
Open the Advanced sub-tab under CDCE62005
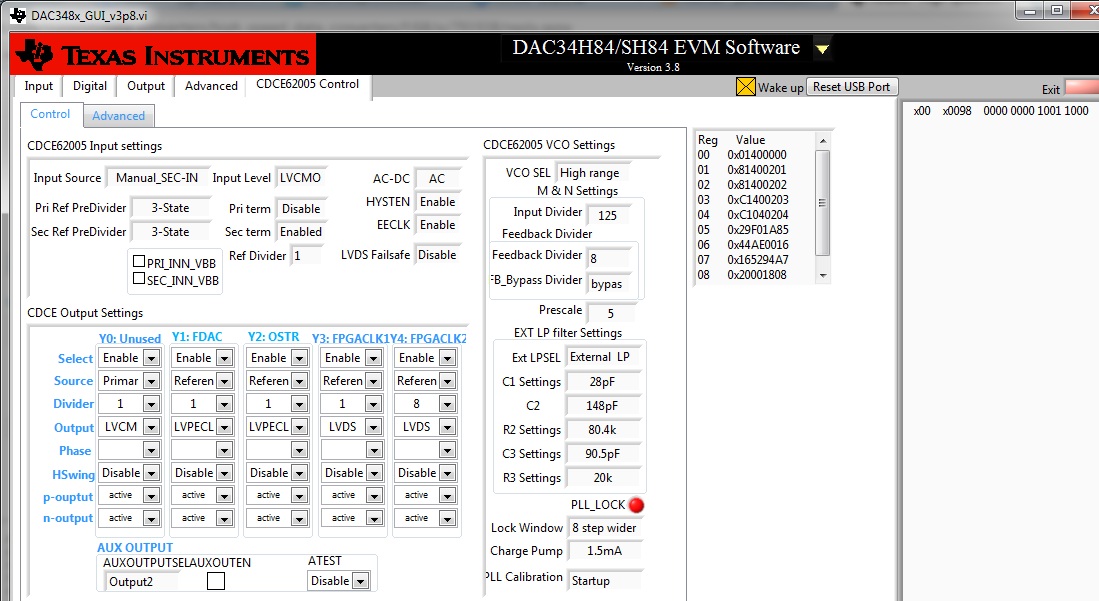(x=118, y=116)
